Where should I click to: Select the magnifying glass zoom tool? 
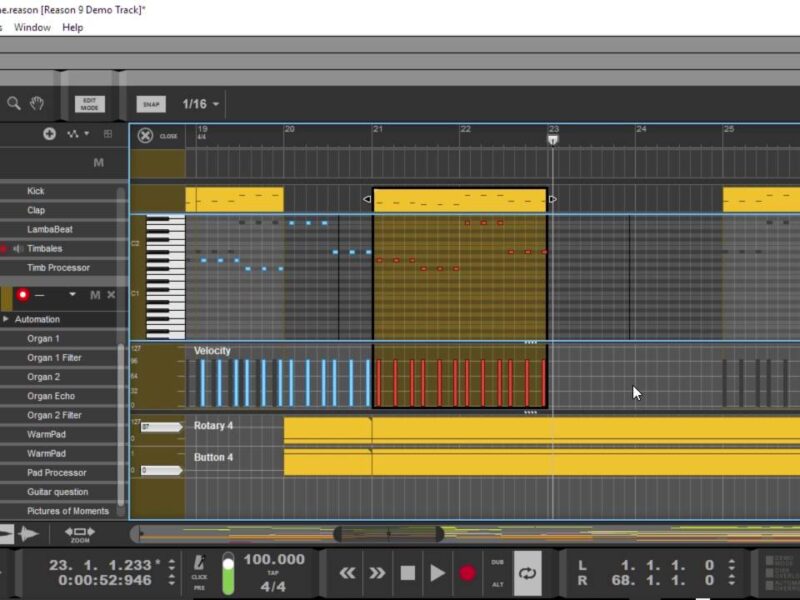14,103
